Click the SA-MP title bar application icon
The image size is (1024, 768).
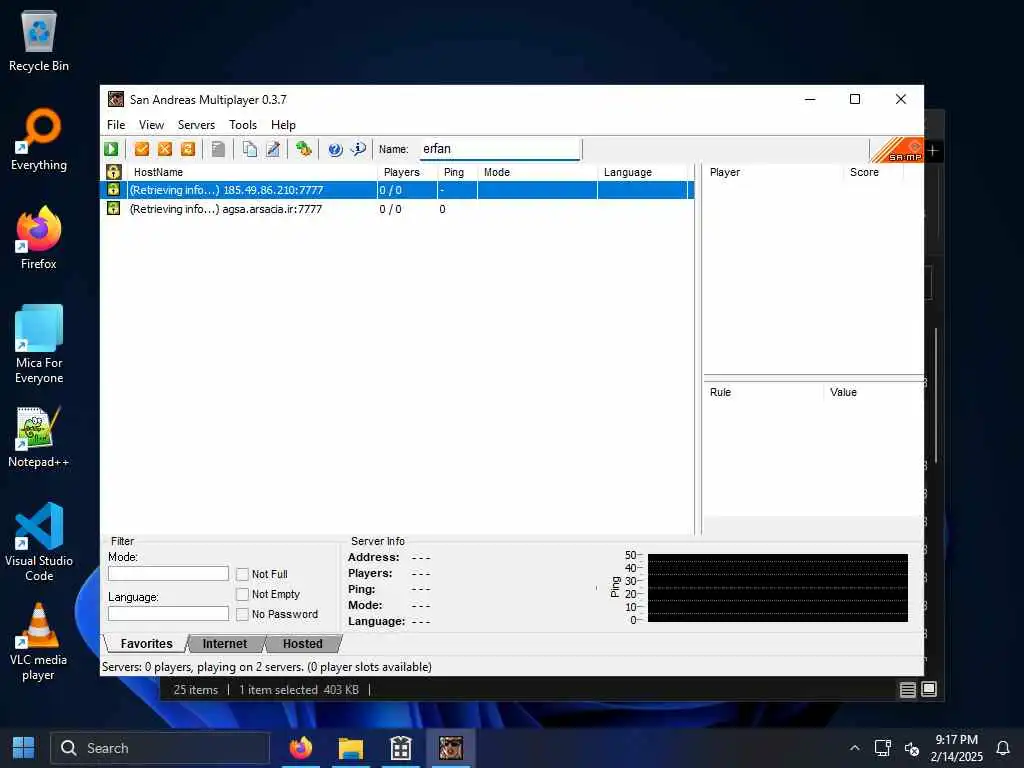tap(116, 99)
